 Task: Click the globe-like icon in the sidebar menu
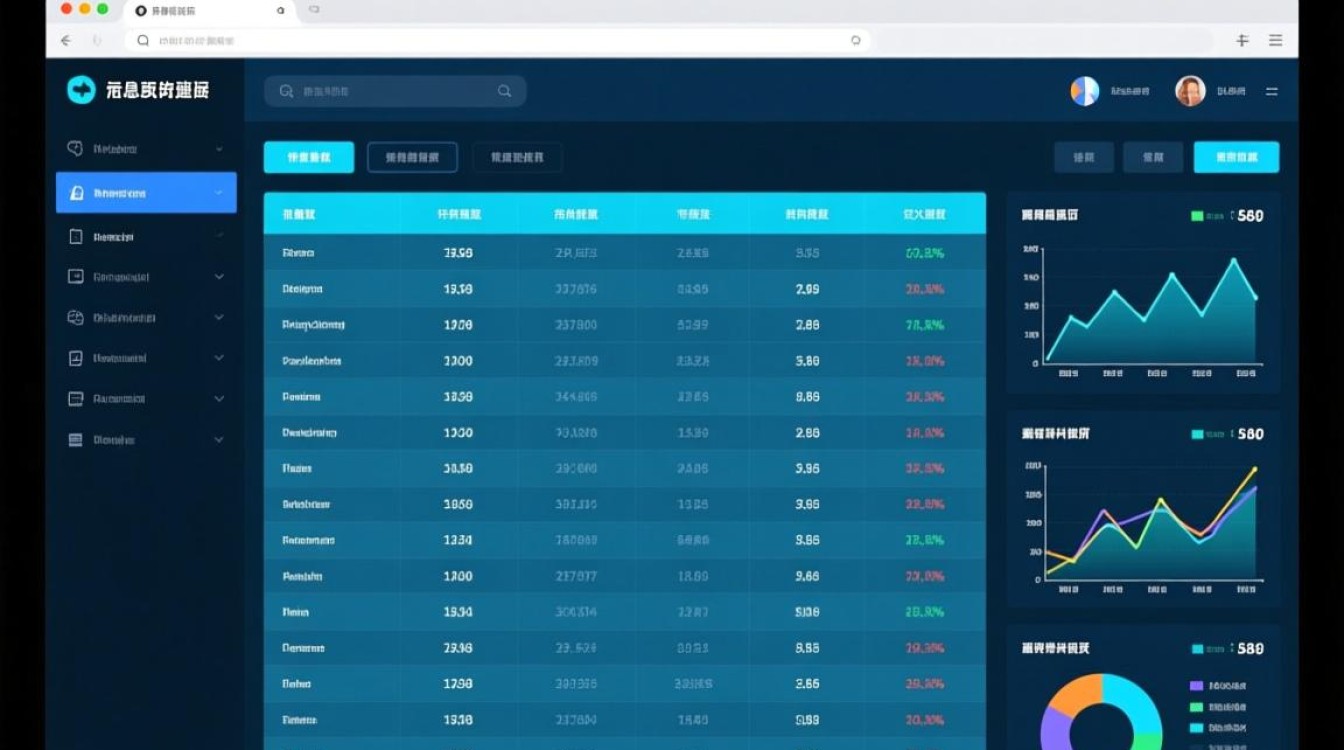[75, 317]
